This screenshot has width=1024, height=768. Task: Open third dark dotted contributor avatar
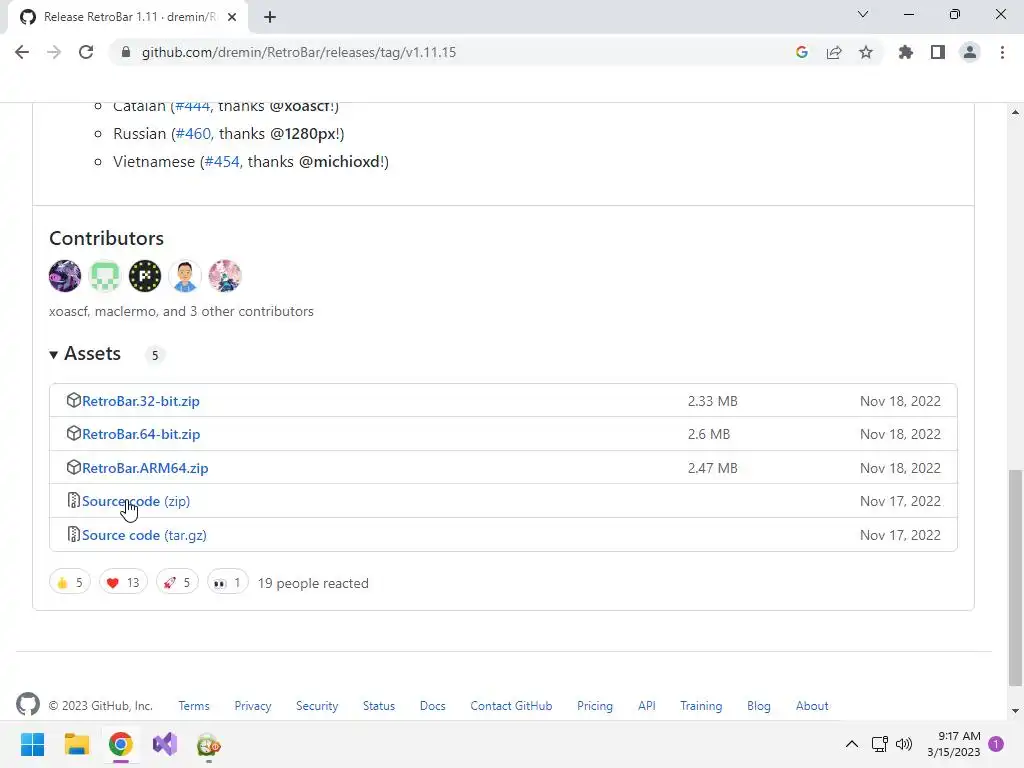[144, 276]
